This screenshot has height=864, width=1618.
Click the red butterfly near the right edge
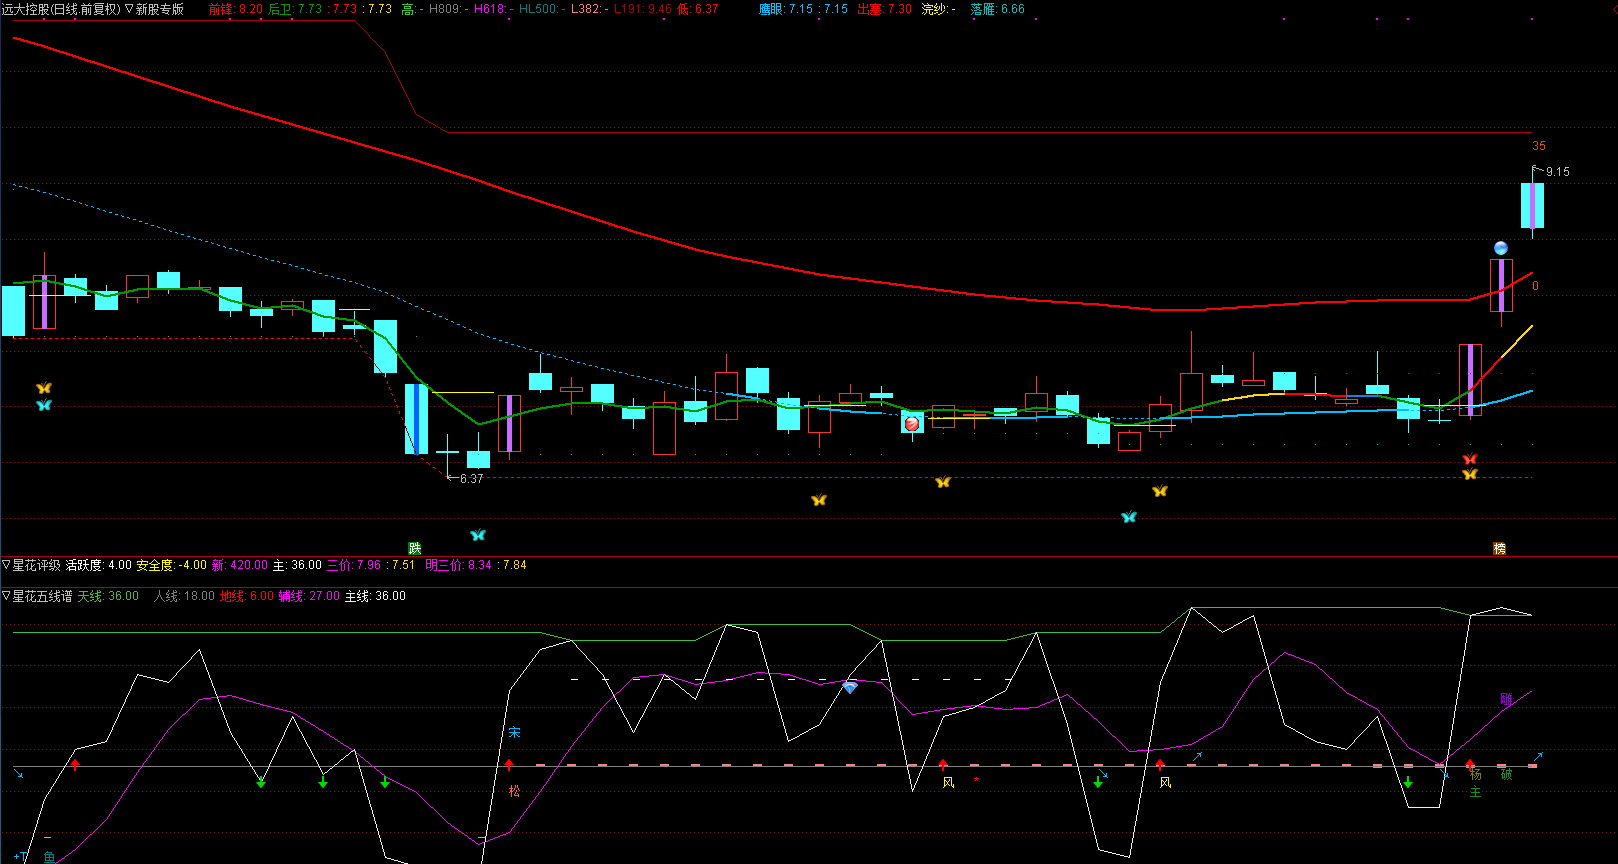(1470, 459)
